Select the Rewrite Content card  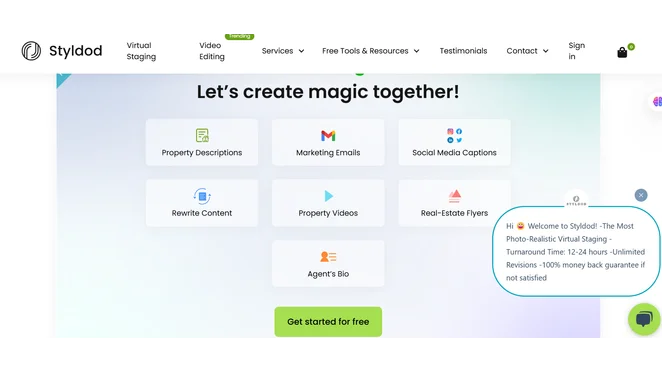pyautogui.click(x=202, y=203)
